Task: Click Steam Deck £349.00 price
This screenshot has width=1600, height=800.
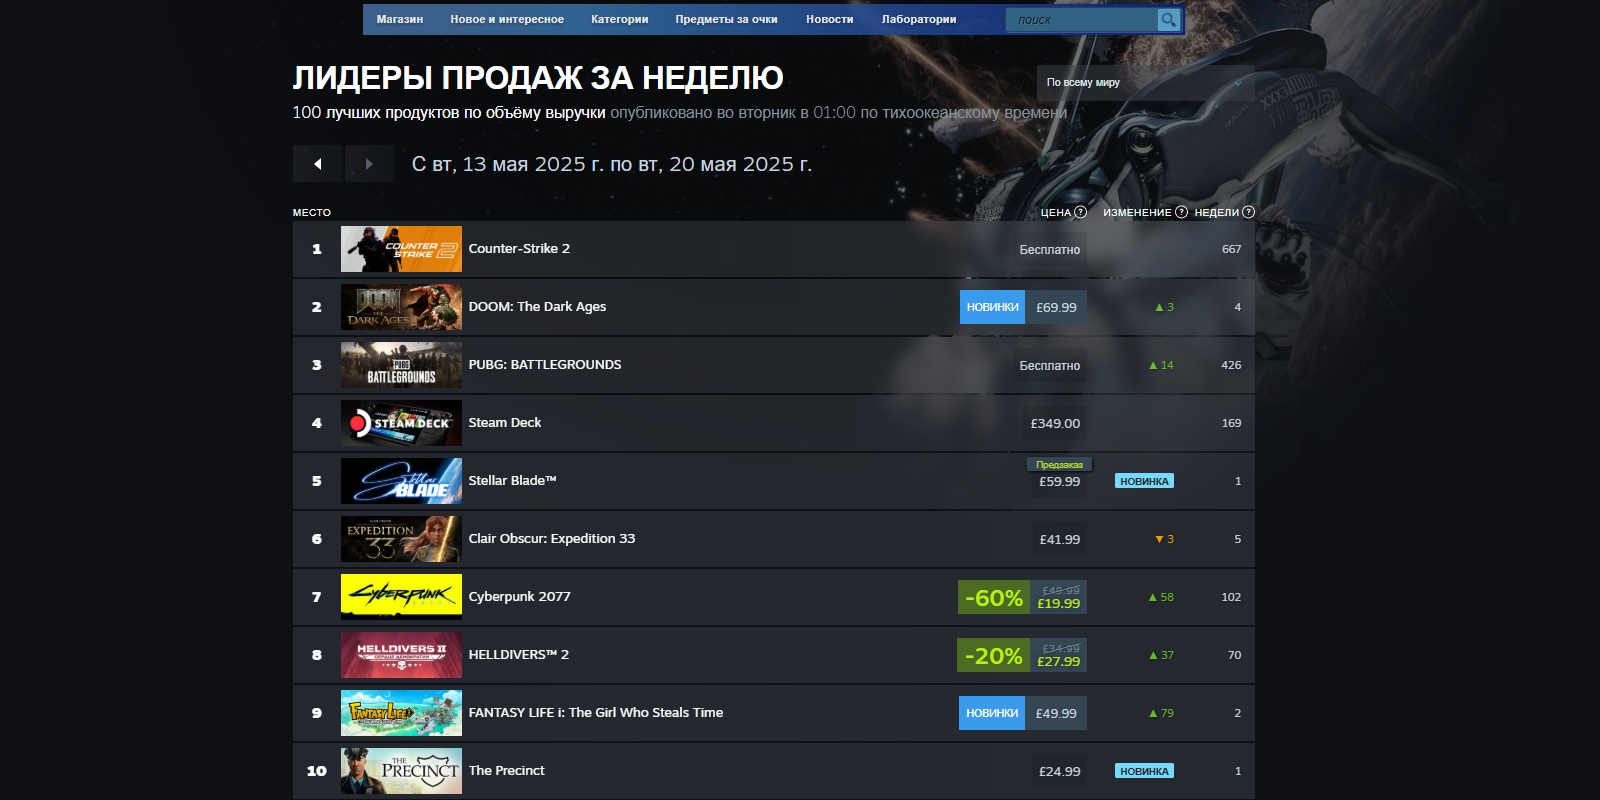Action: [1055, 423]
